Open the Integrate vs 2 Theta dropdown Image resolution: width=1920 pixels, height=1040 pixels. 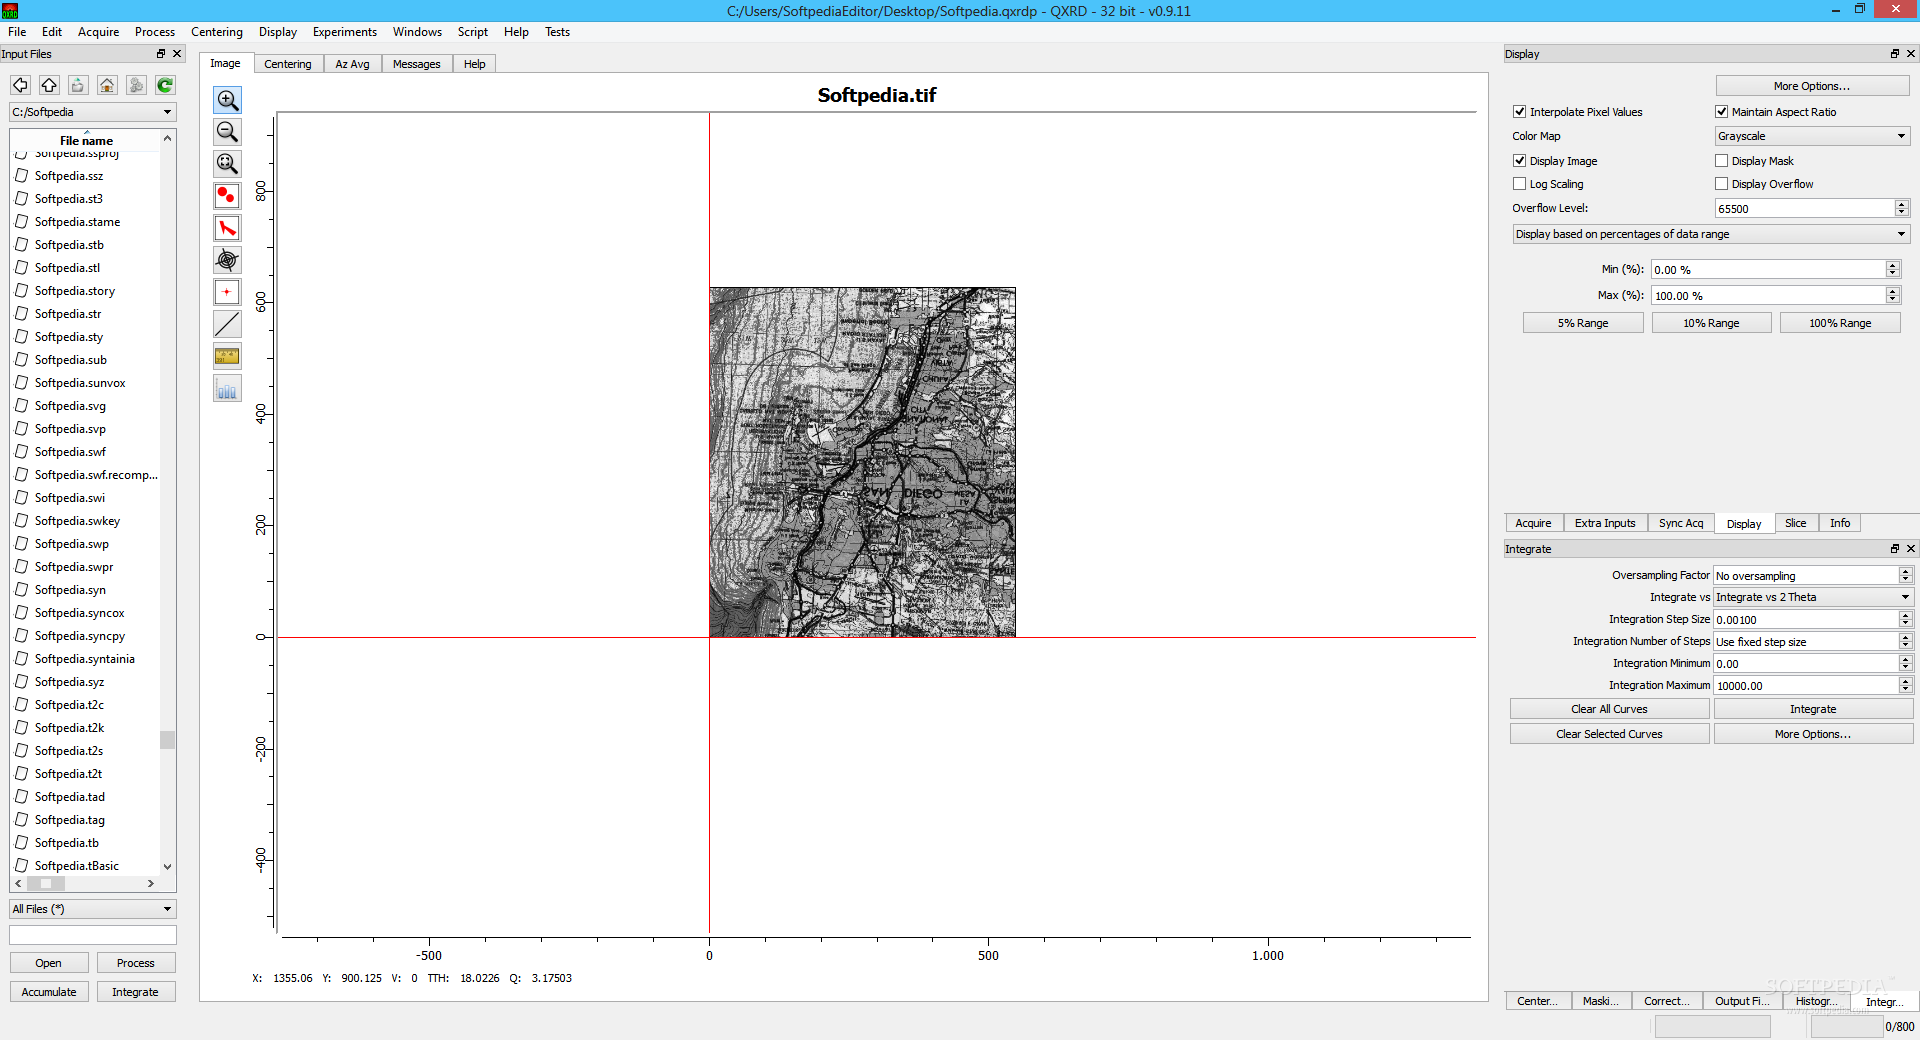(1812, 597)
